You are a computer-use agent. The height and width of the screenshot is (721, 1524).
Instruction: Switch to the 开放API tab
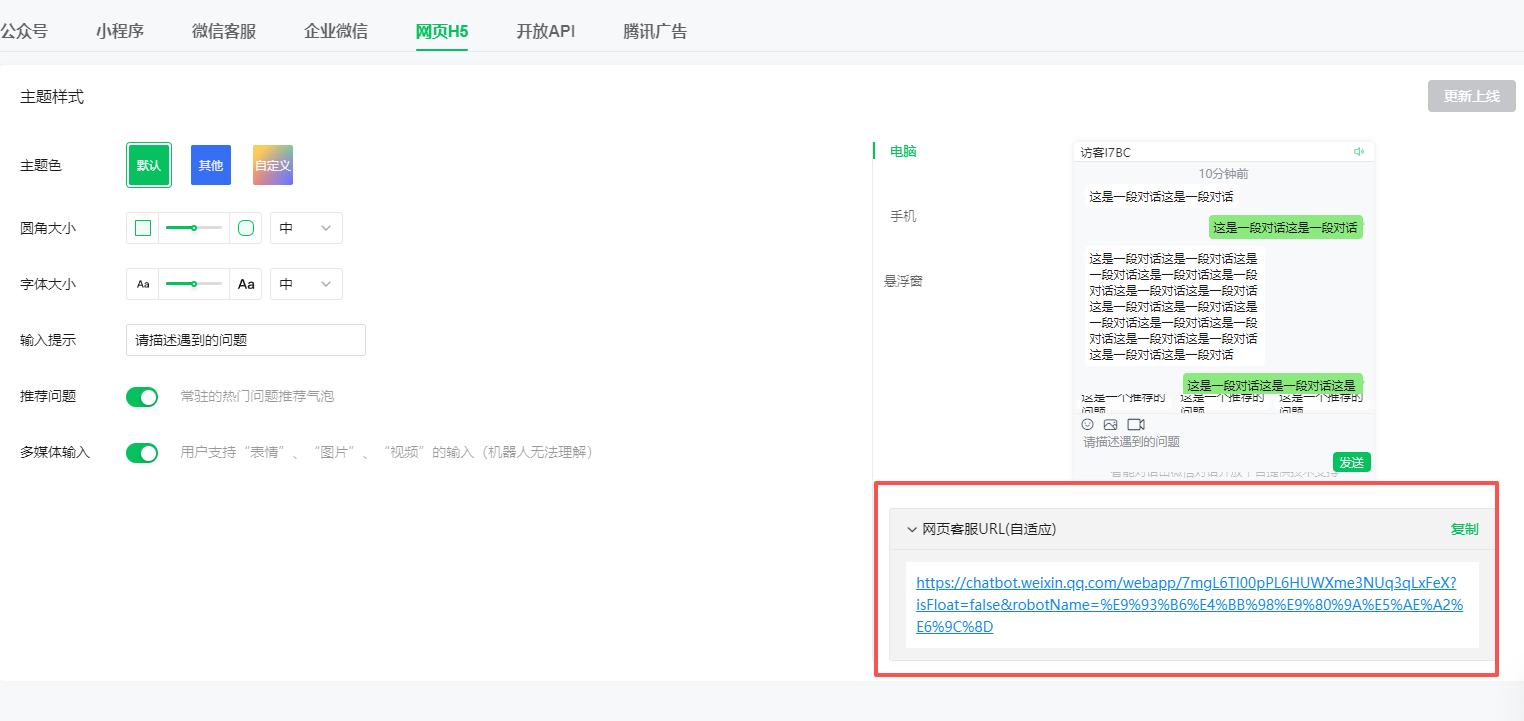(x=545, y=31)
